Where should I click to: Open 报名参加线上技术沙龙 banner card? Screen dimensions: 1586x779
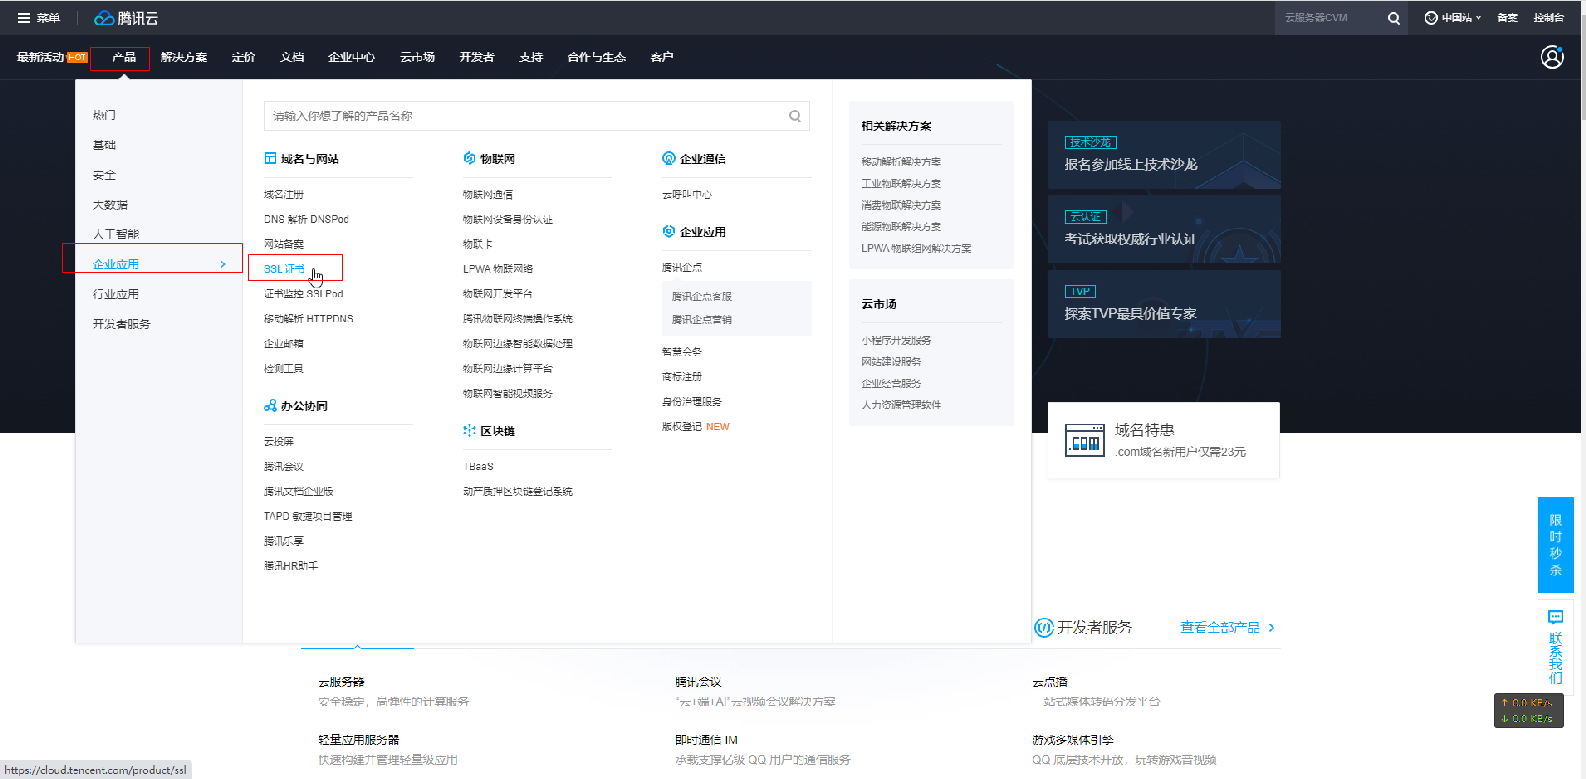pos(1164,155)
